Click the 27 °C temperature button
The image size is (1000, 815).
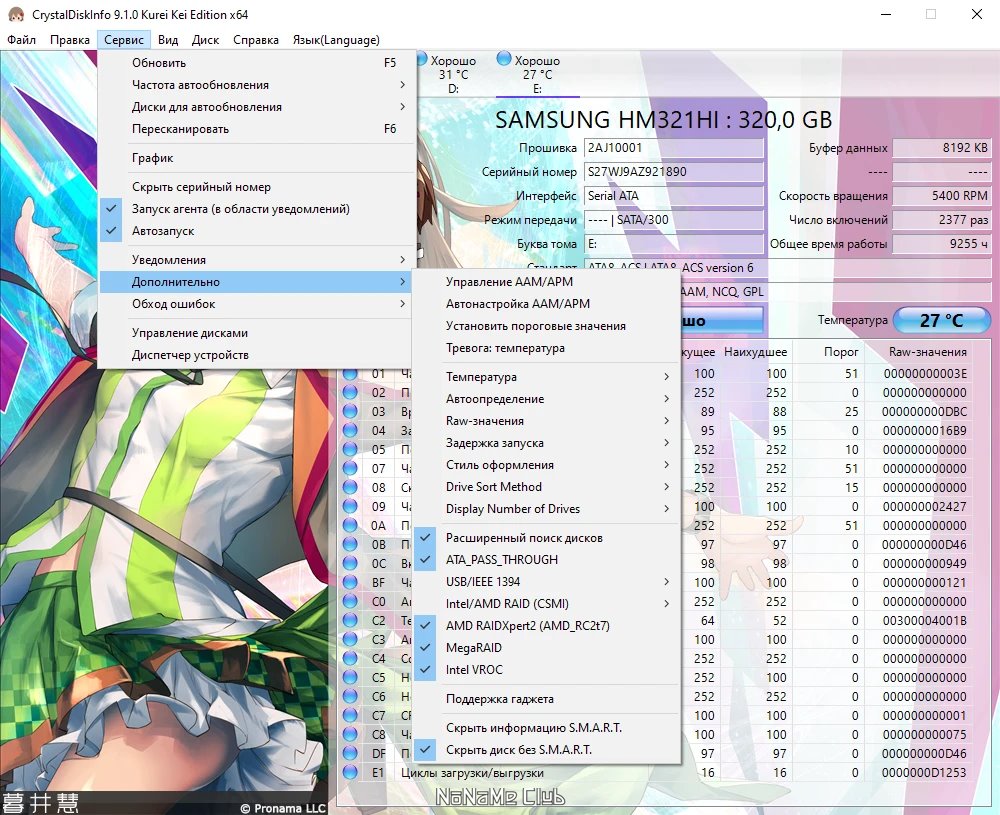pyautogui.click(x=941, y=320)
